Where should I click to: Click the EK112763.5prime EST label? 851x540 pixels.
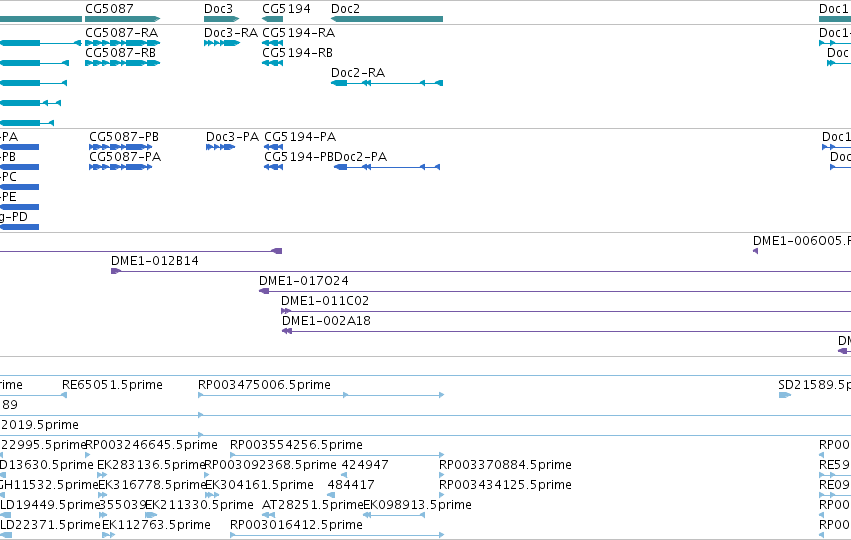pos(156,525)
